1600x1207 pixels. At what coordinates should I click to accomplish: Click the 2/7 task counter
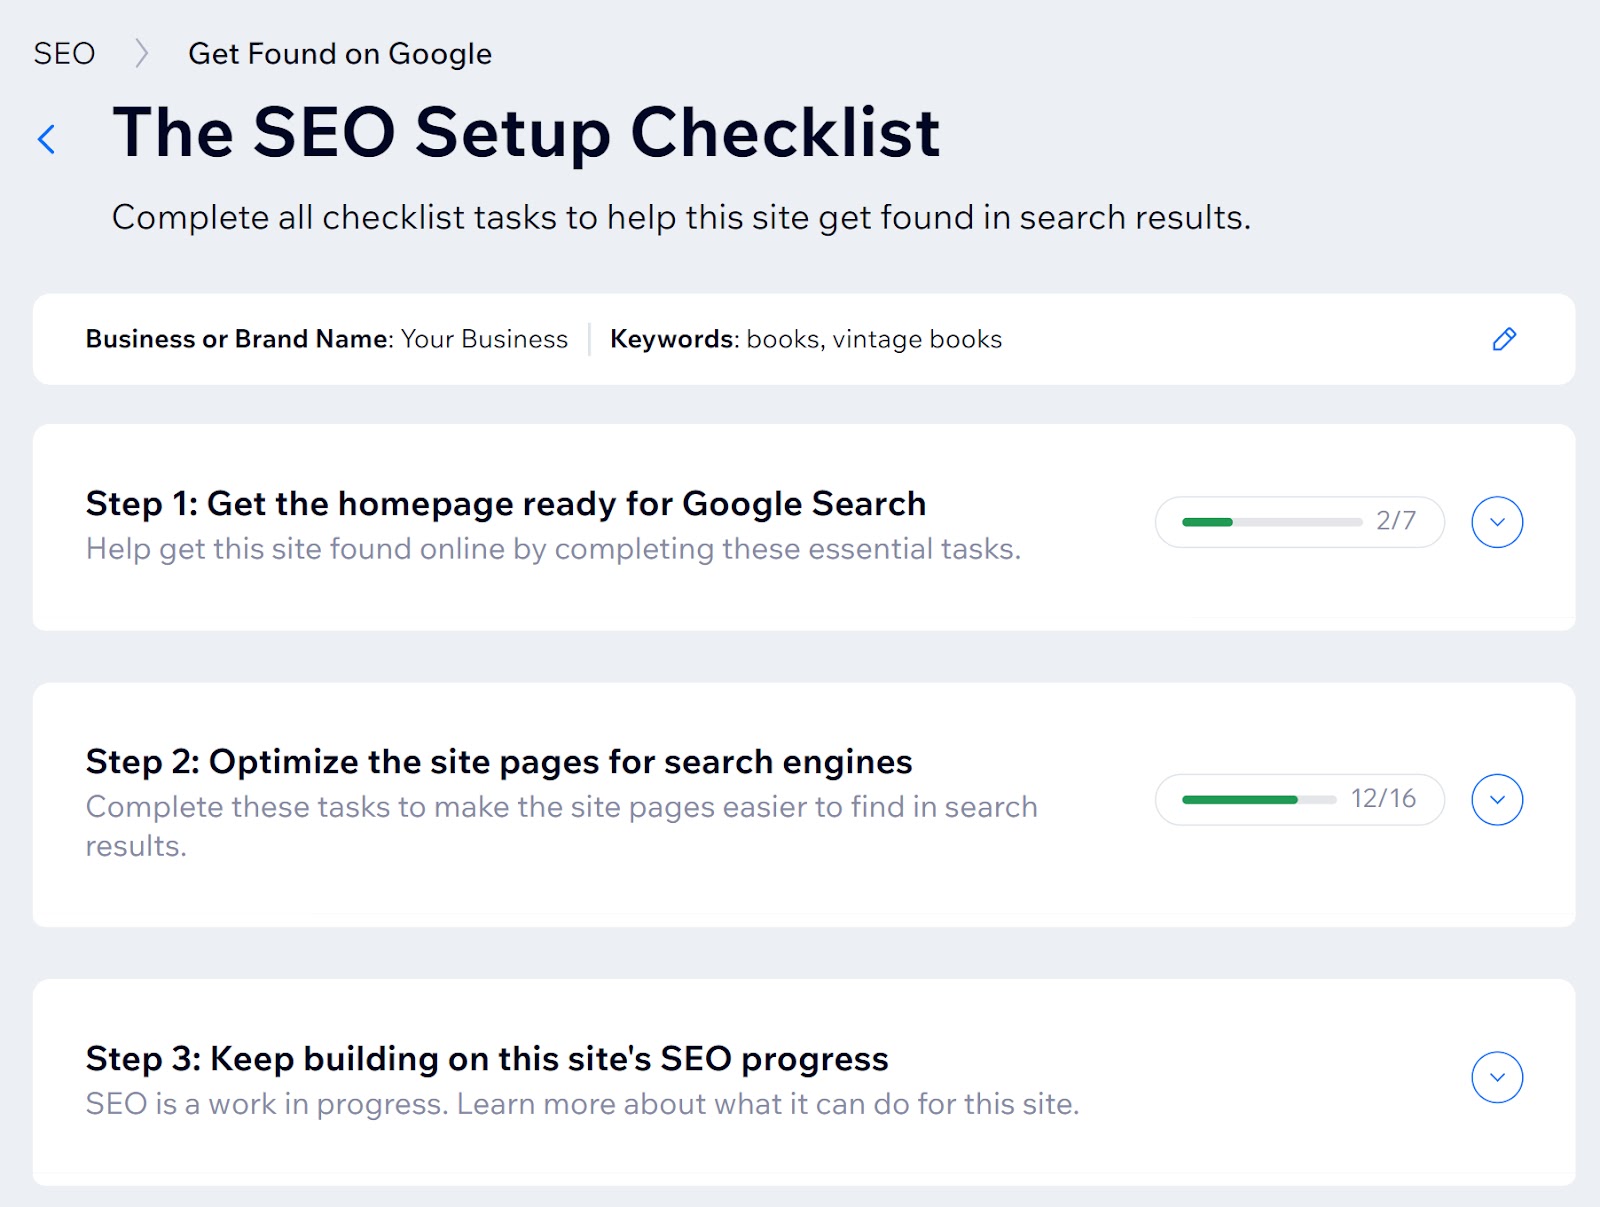pos(1398,521)
